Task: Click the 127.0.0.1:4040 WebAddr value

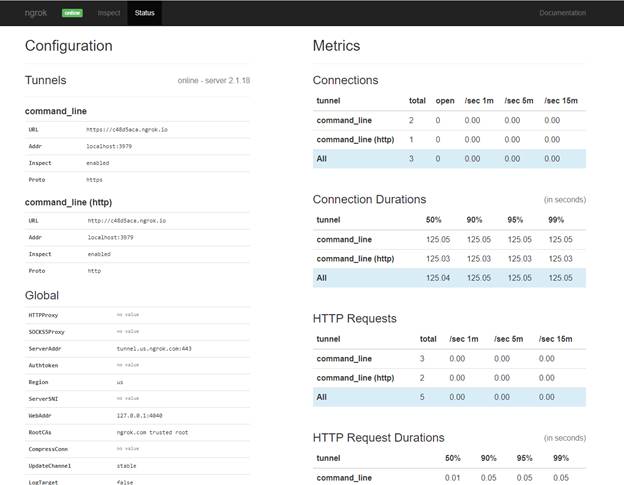Action: [x=139, y=415]
